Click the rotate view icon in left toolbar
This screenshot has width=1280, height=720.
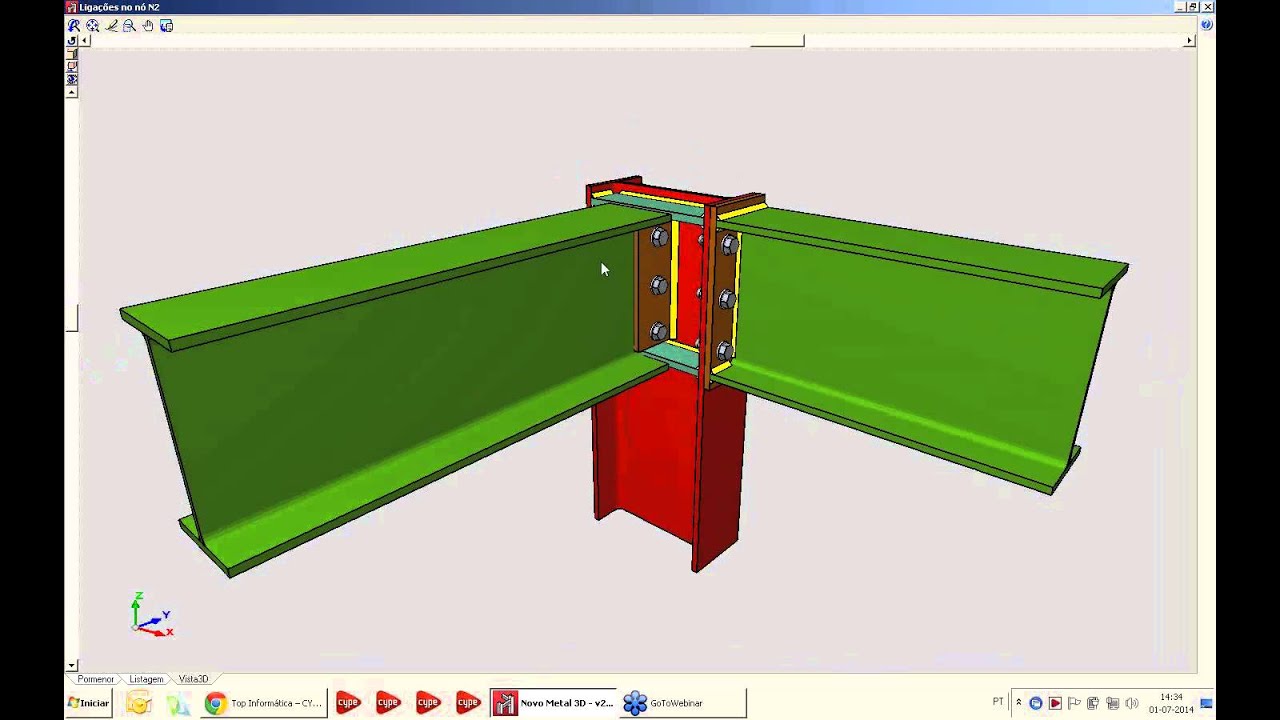pyautogui.click(x=72, y=41)
